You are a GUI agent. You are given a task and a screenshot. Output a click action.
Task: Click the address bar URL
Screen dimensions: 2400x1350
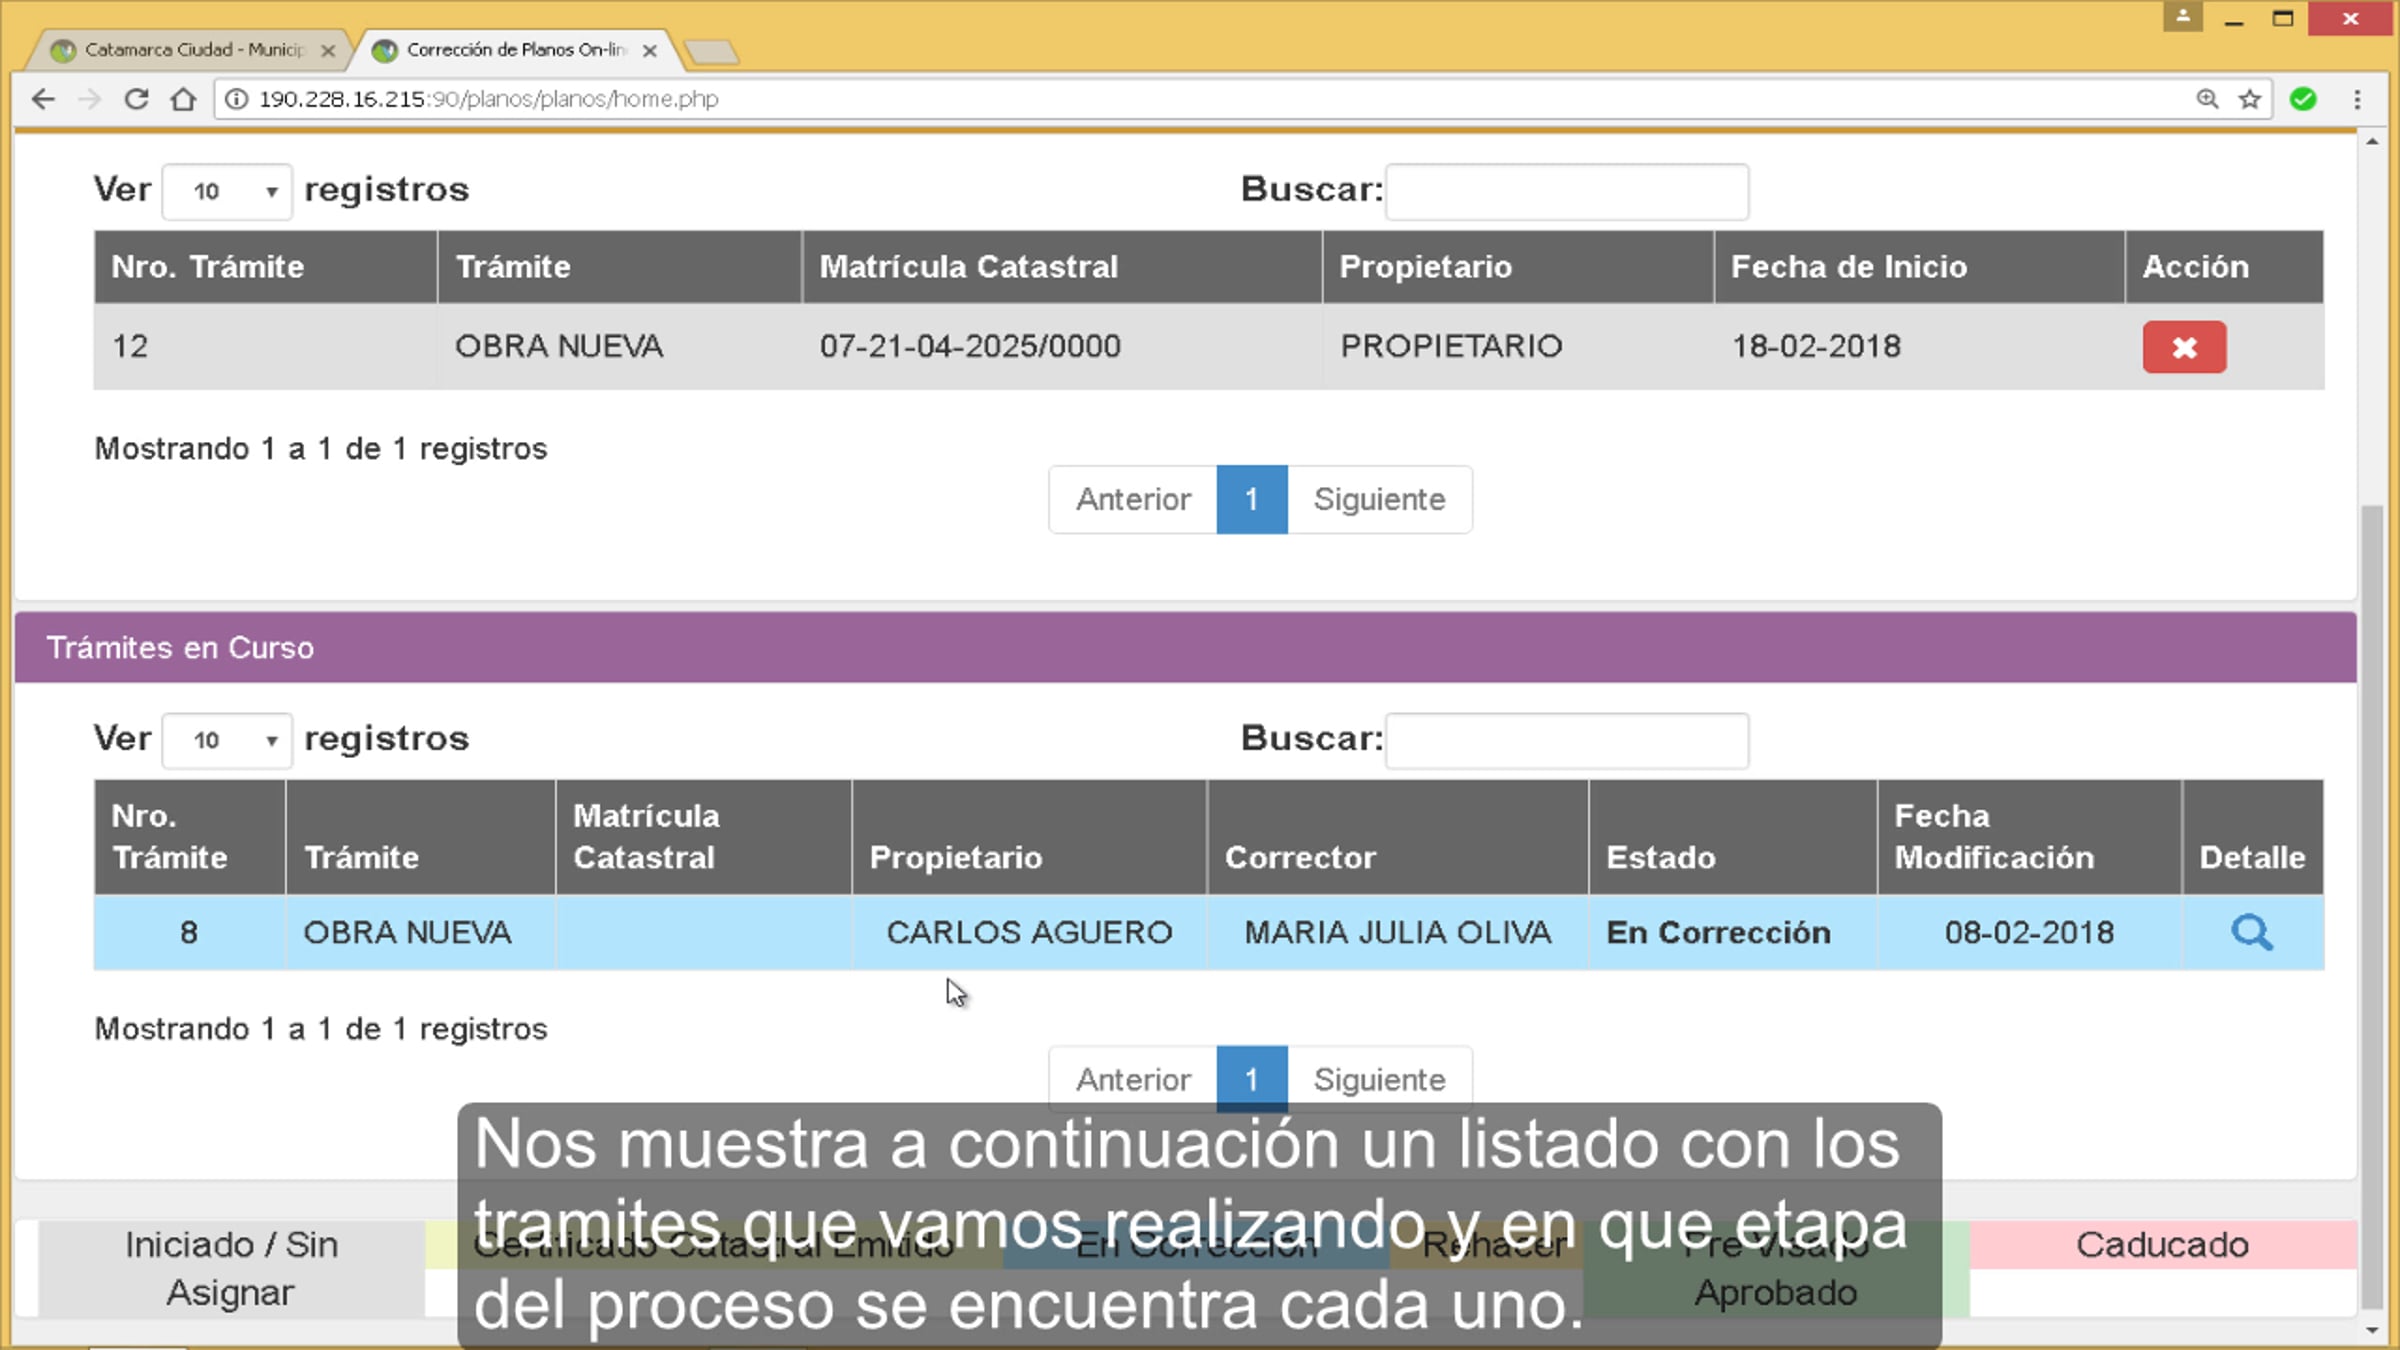click(489, 99)
